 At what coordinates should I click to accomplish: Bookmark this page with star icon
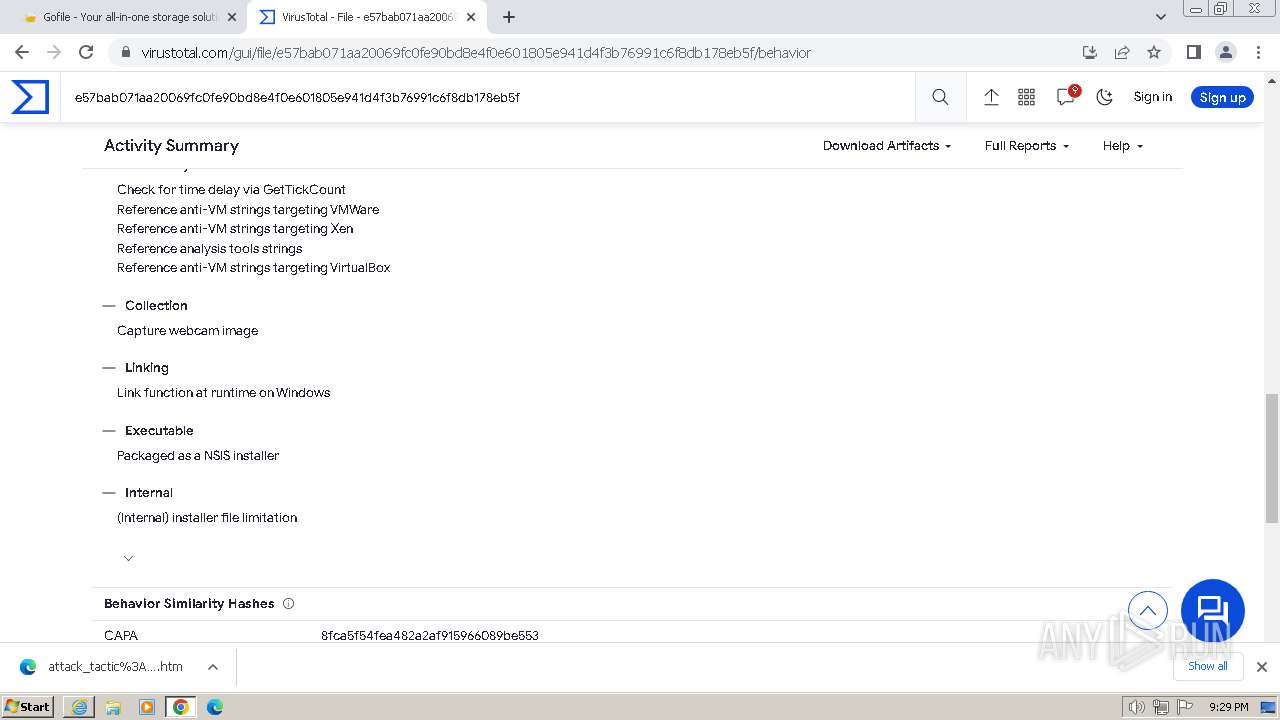click(x=1154, y=52)
